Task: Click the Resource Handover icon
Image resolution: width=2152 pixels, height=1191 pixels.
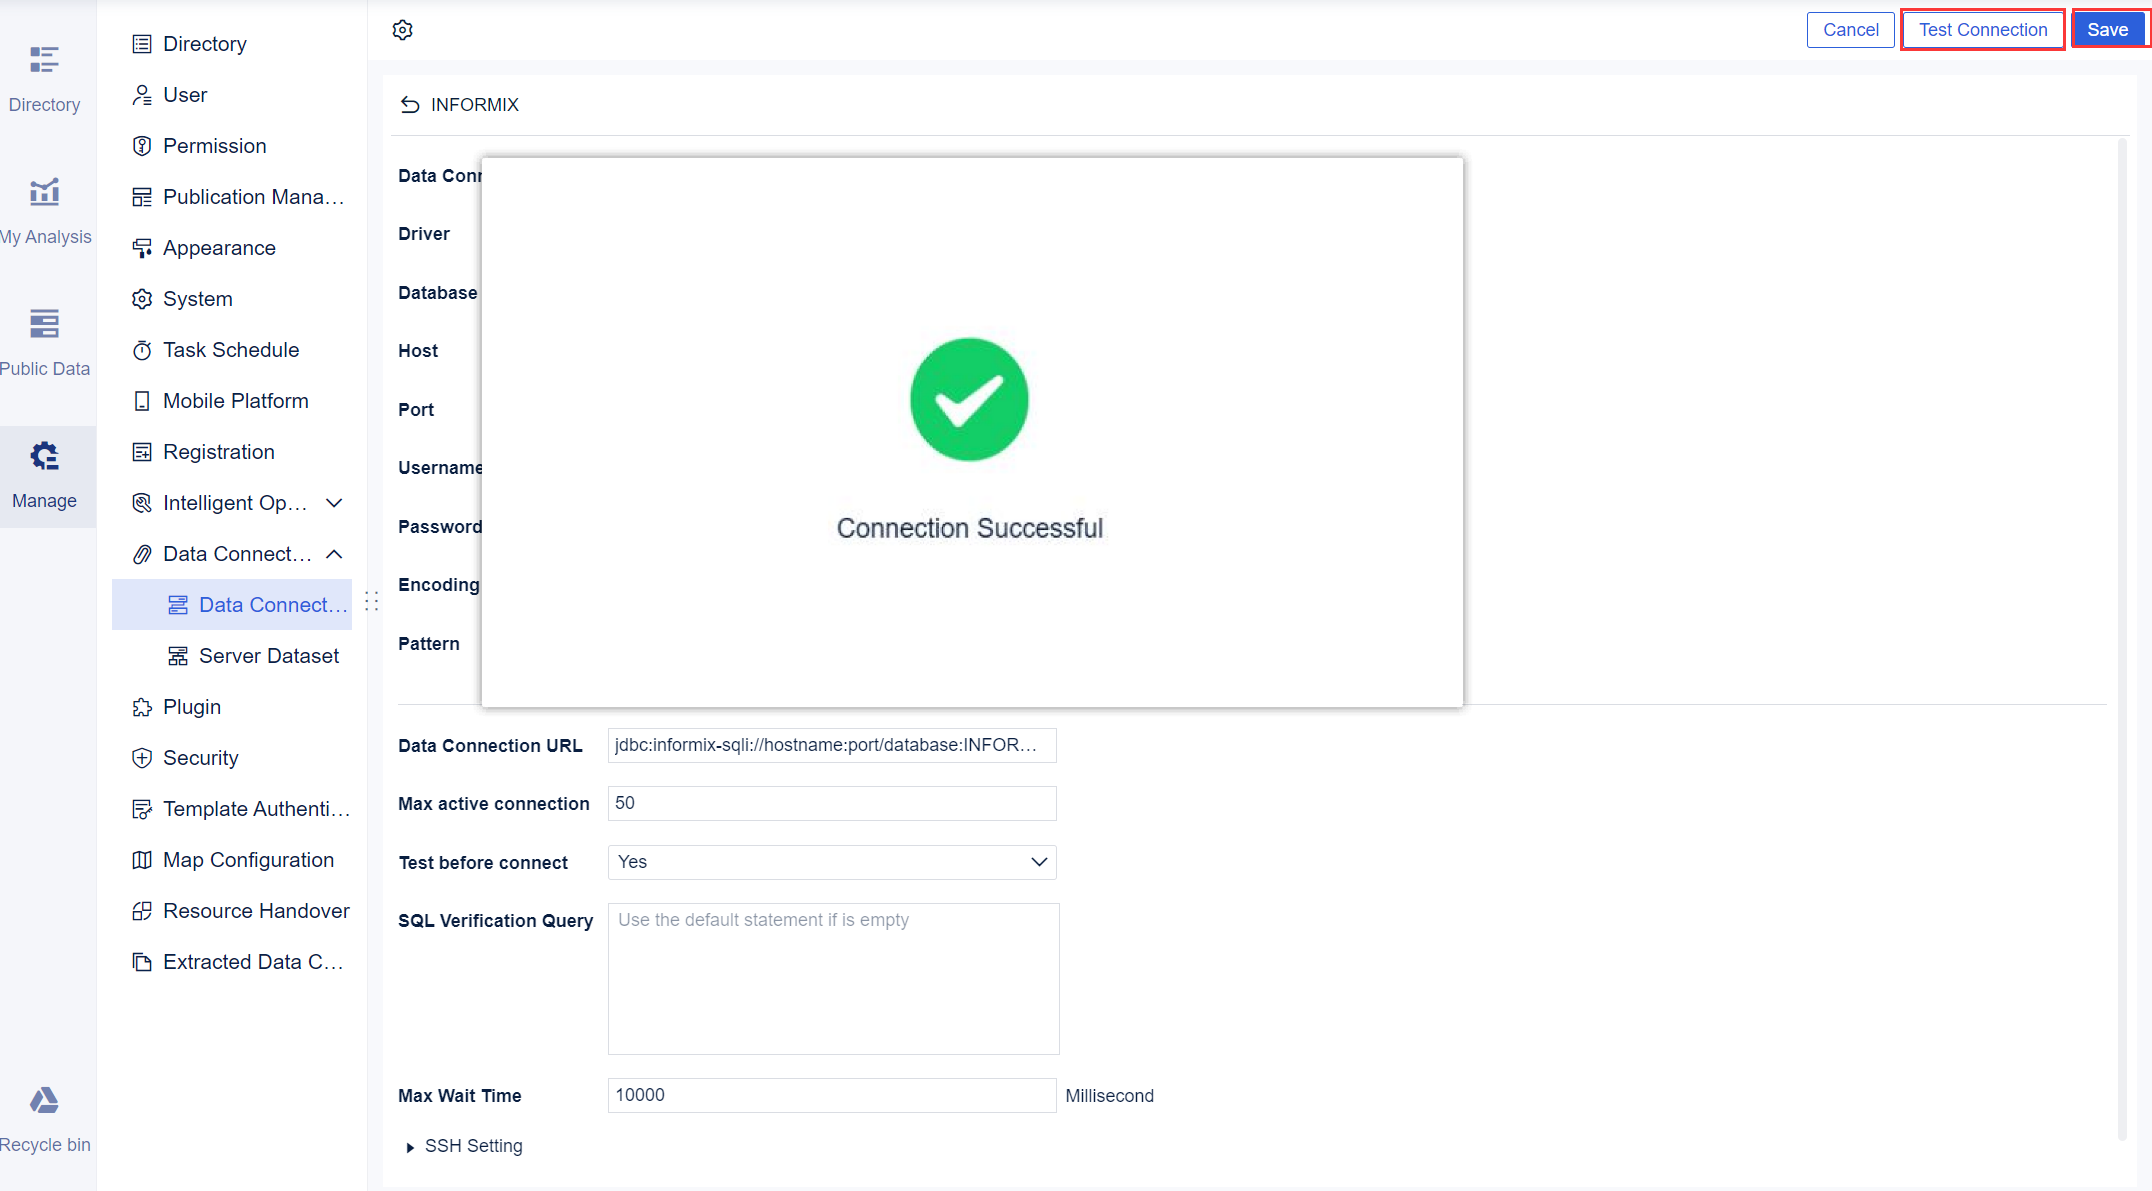Action: (x=142, y=911)
